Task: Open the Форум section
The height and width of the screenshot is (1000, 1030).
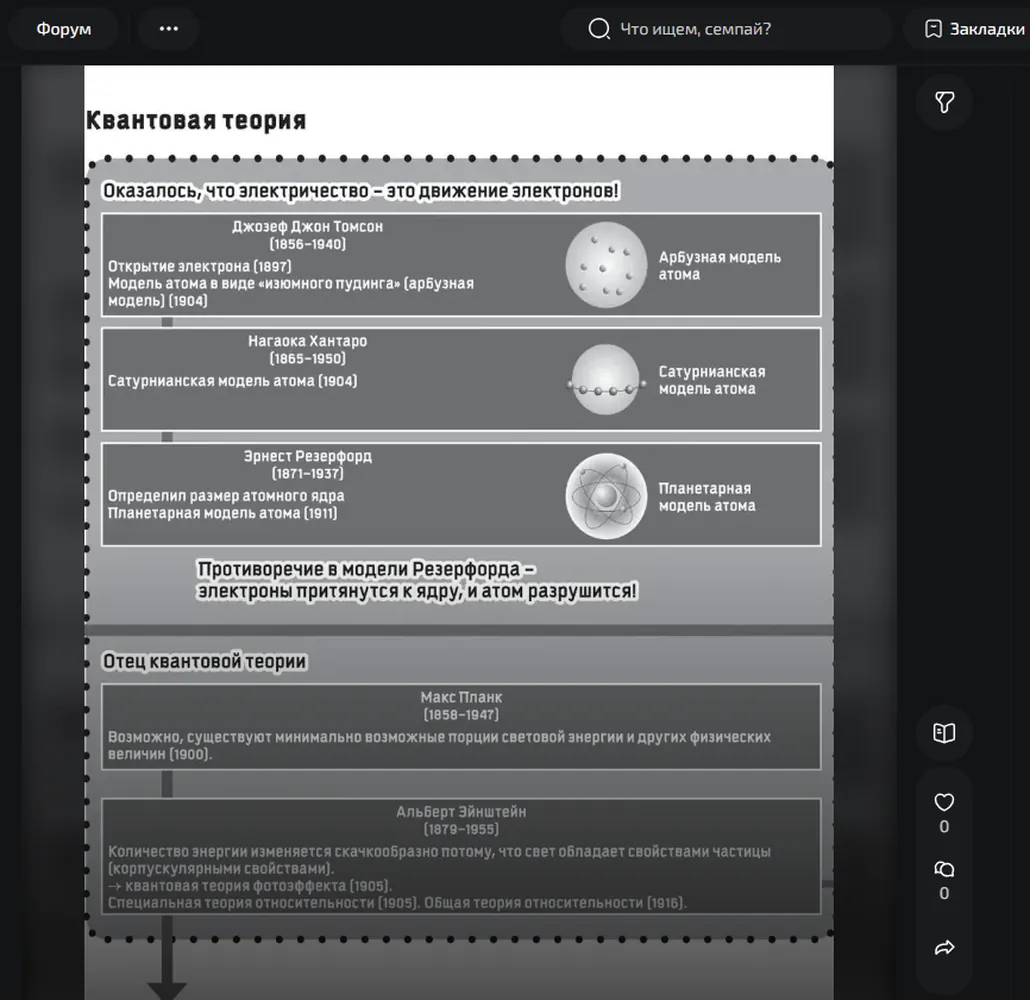Action: [x=64, y=29]
